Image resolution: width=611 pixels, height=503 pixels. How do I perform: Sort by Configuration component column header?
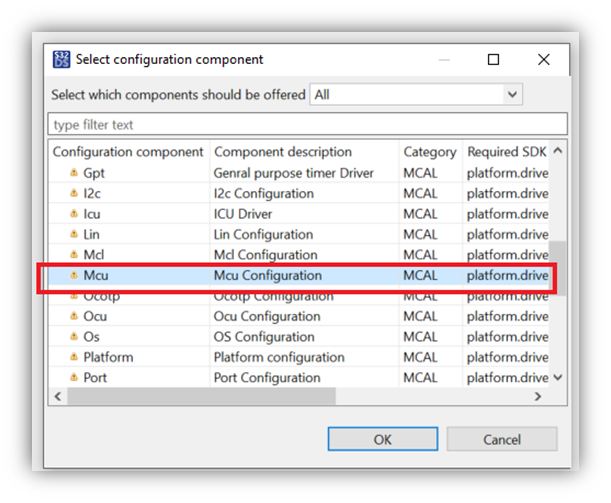(x=128, y=152)
